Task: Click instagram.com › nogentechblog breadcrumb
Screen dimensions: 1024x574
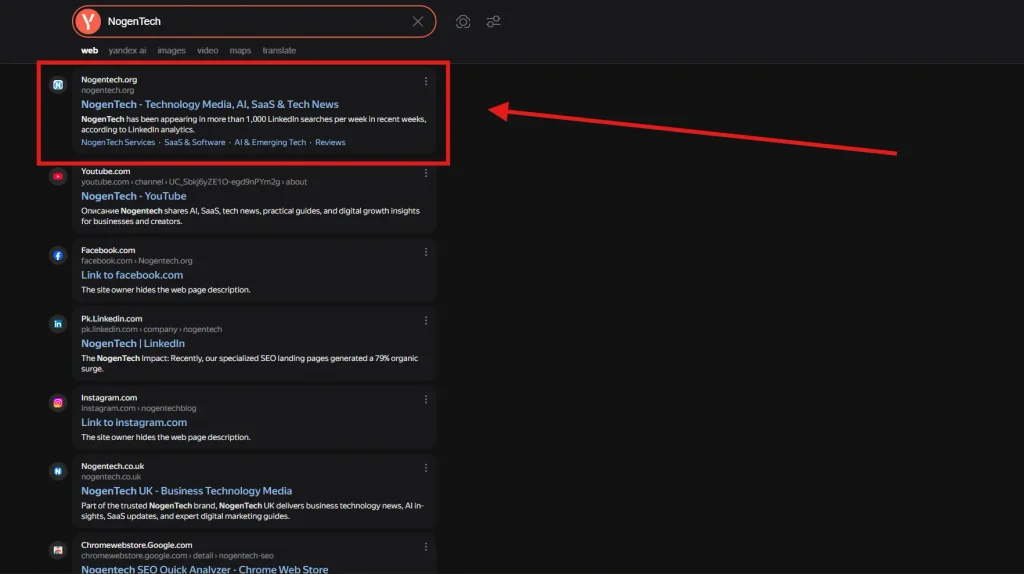Action: pos(138,408)
